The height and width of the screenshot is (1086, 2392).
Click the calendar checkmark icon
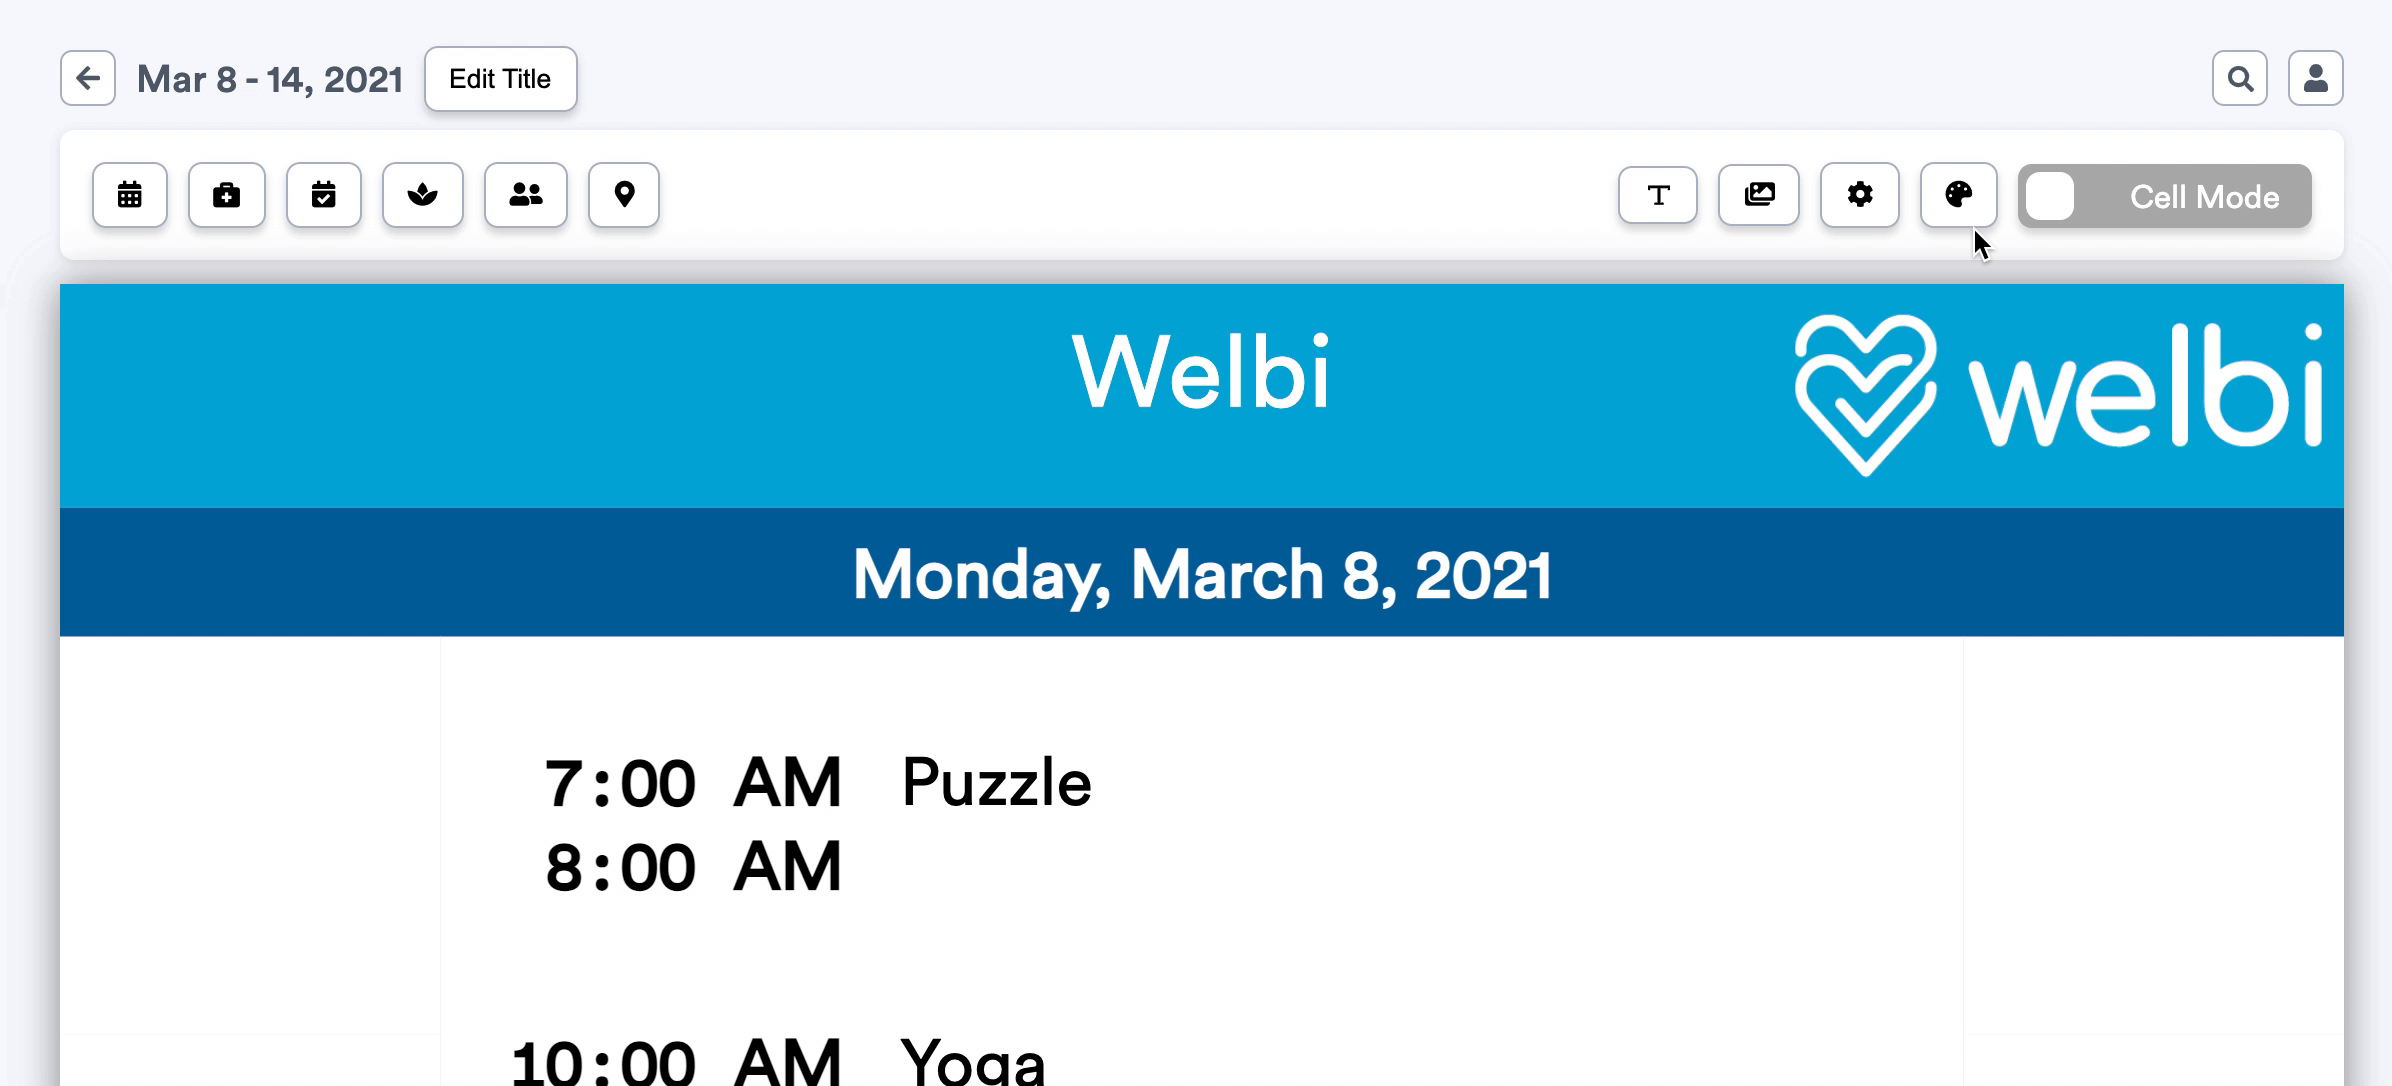point(323,195)
